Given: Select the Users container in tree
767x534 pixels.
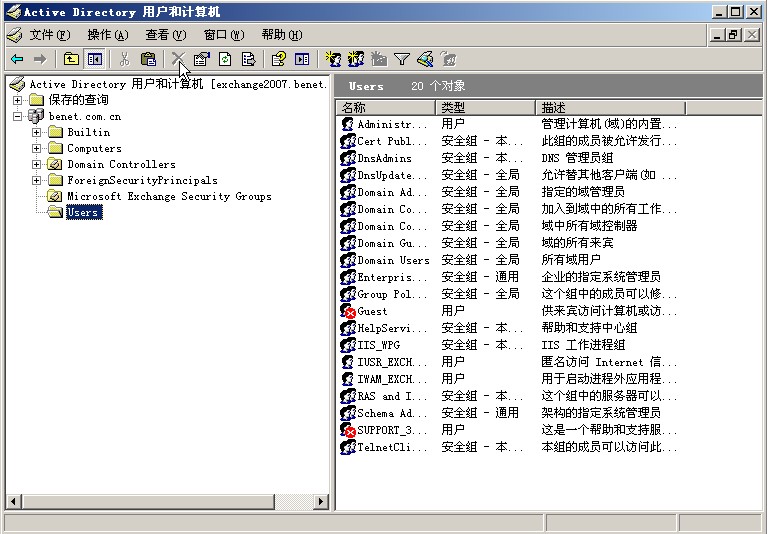Looking at the screenshot, I should coord(83,212).
